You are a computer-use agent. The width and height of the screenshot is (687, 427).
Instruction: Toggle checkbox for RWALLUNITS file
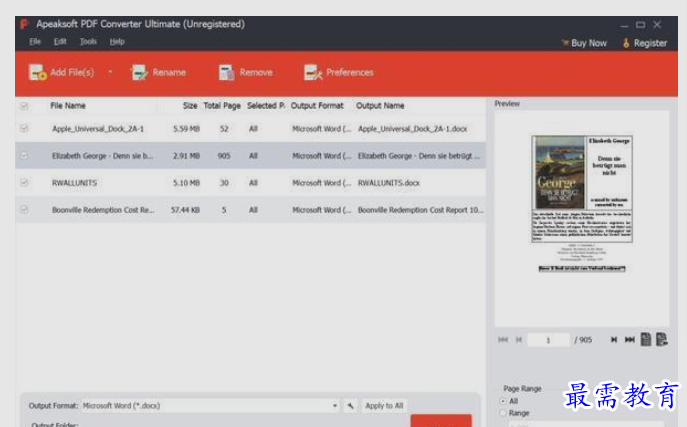[24, 183]
